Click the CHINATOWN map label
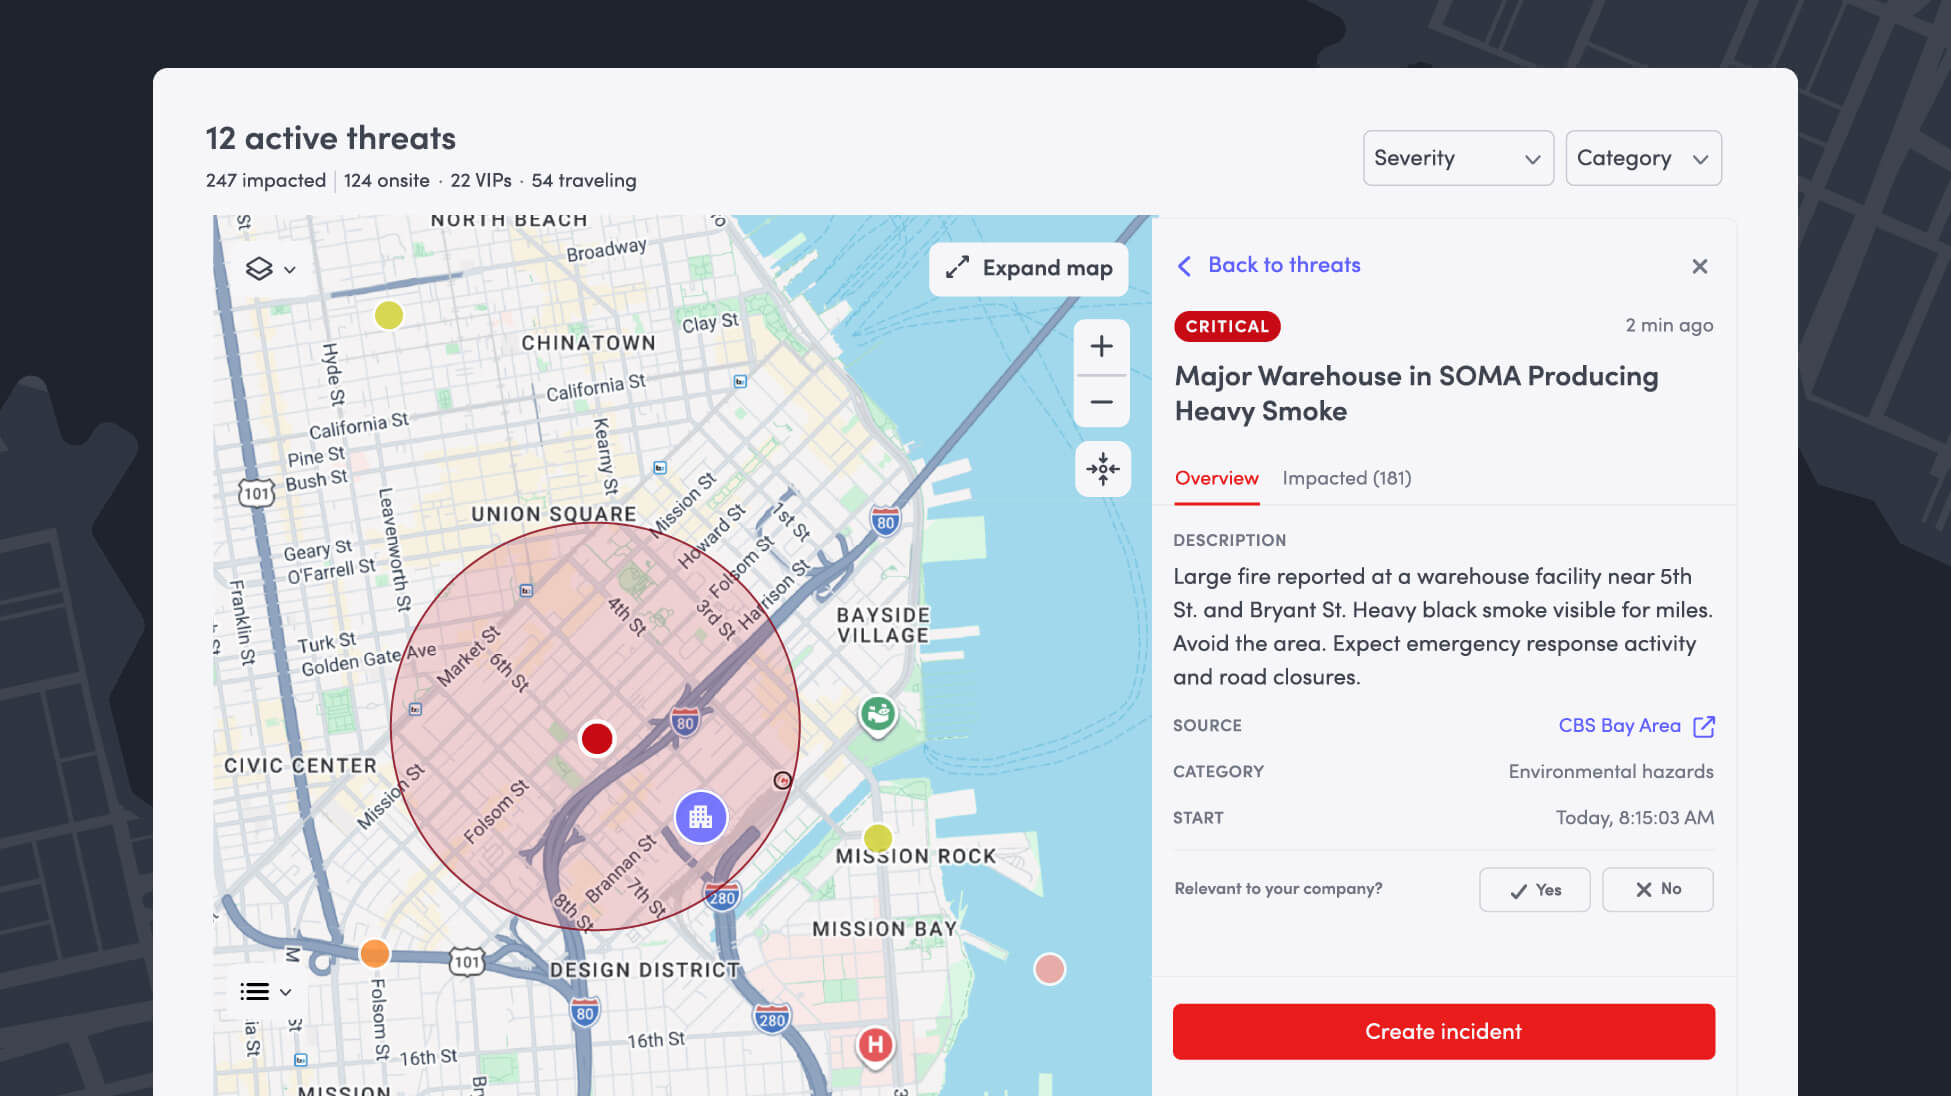This screenshot has width=1951, height=1096. 589,343
